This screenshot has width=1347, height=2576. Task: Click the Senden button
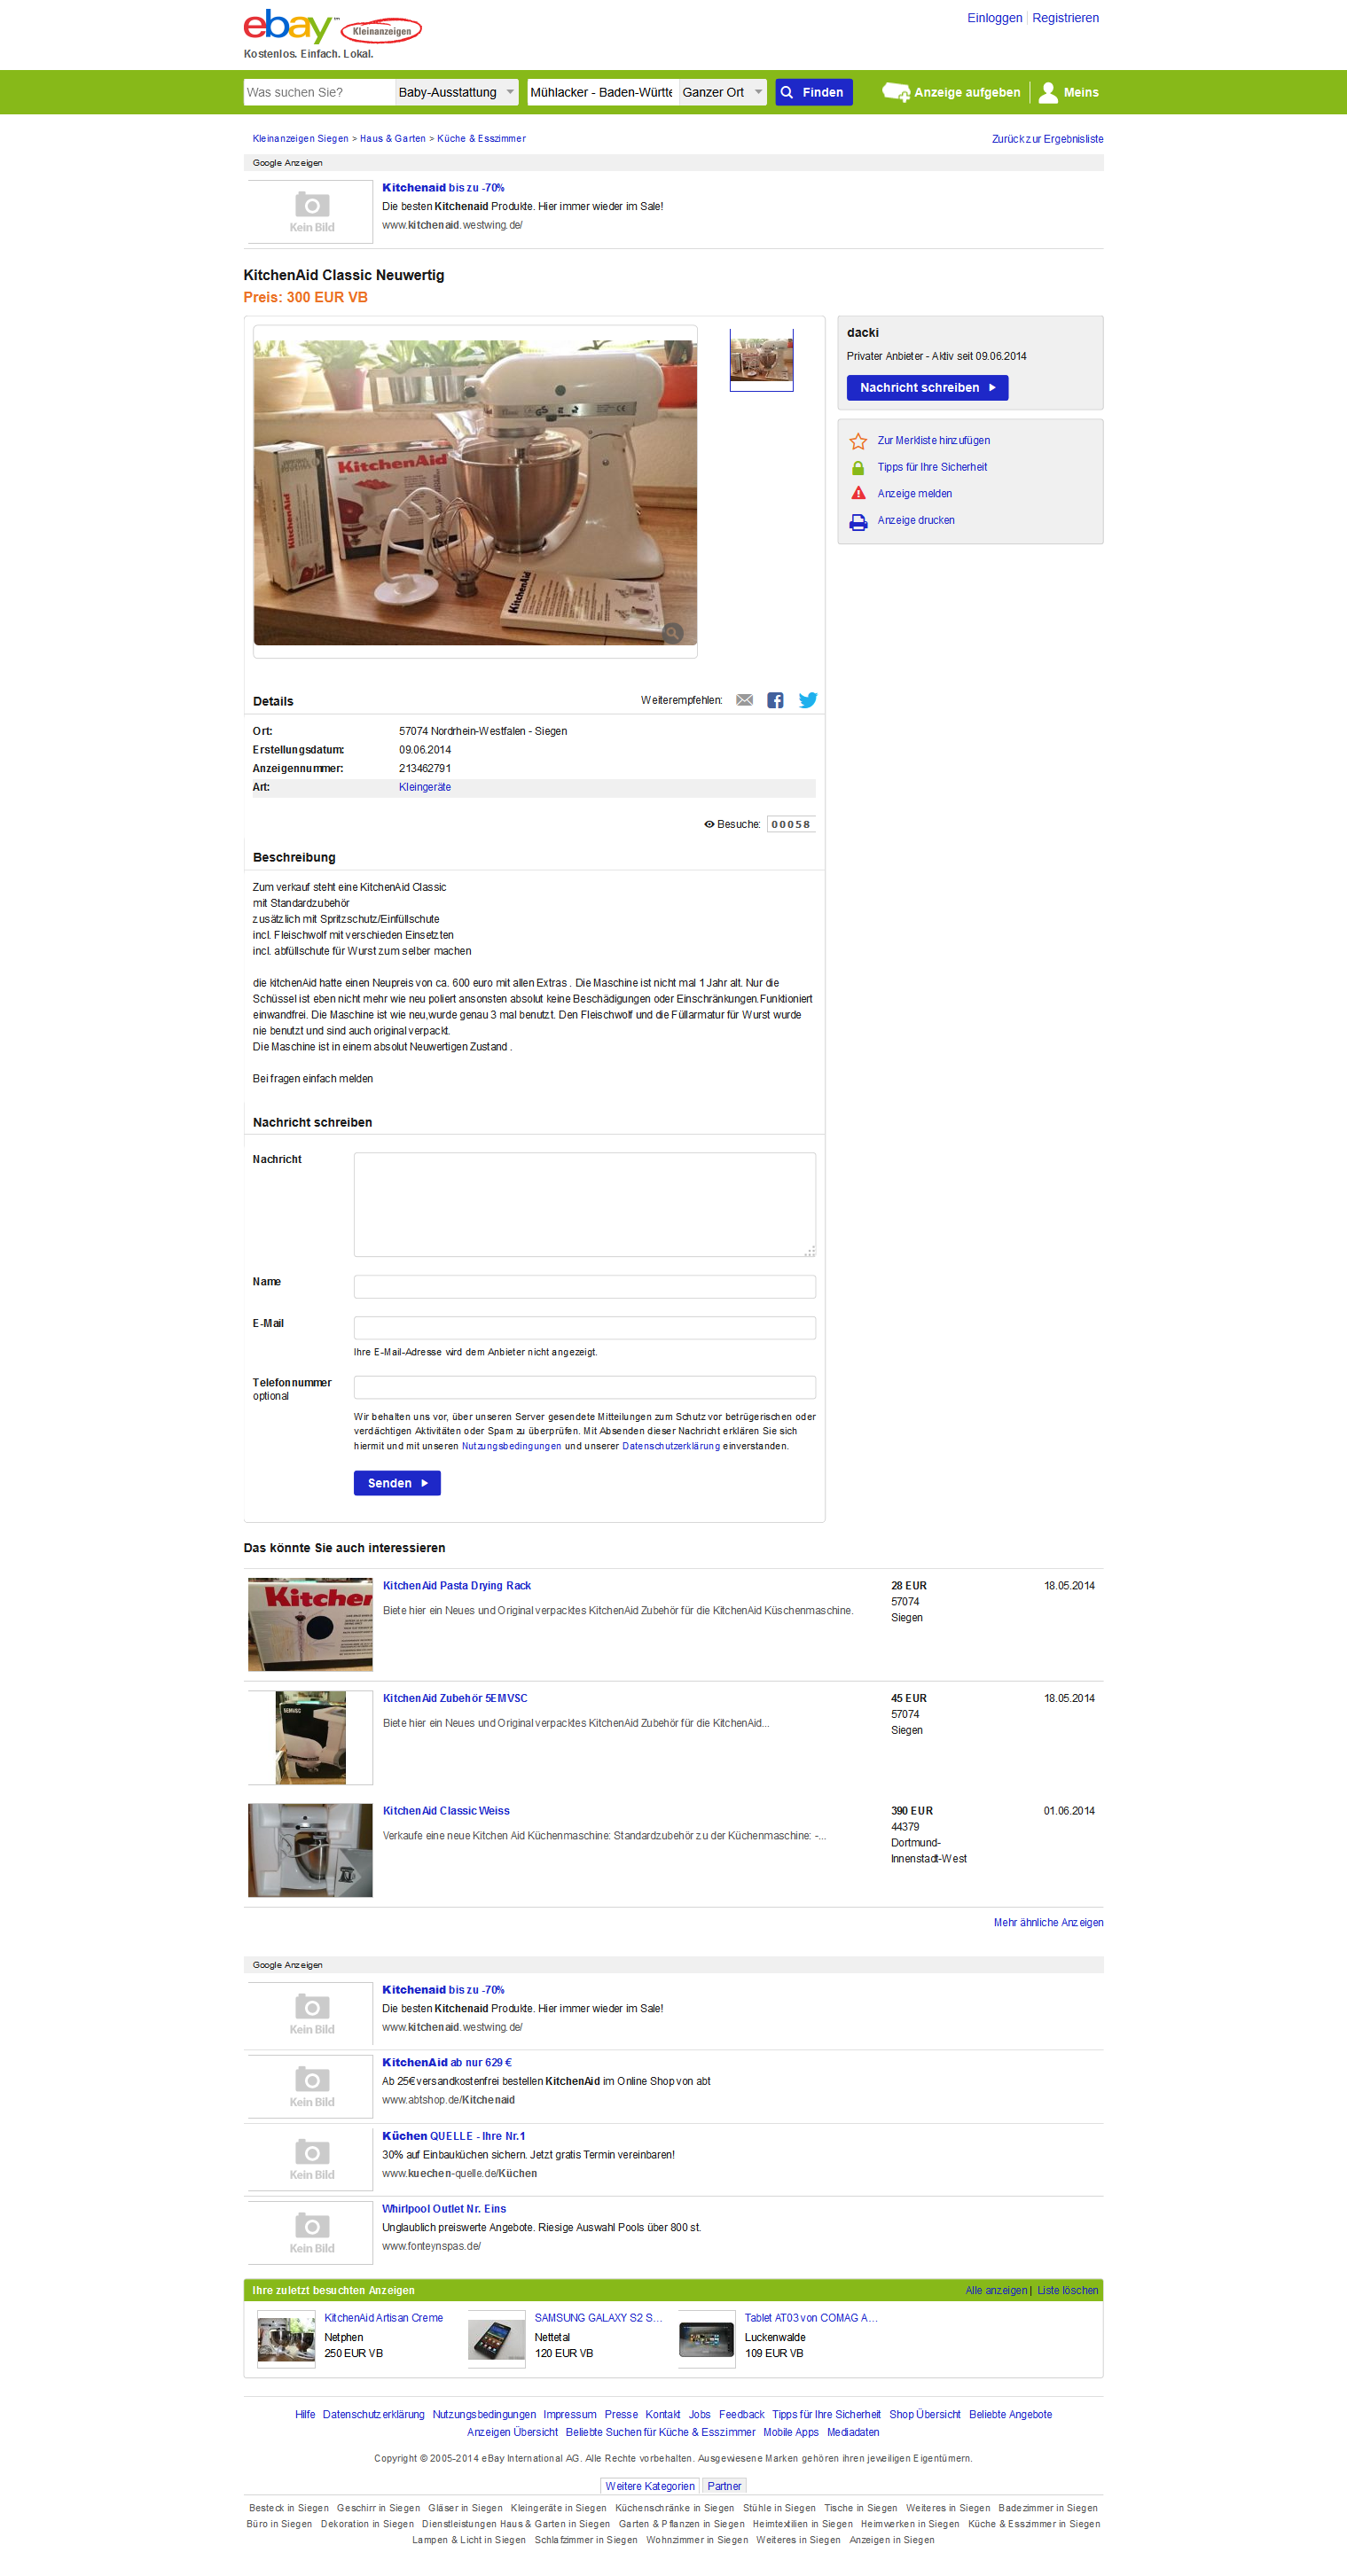[x=397, y=1483]
